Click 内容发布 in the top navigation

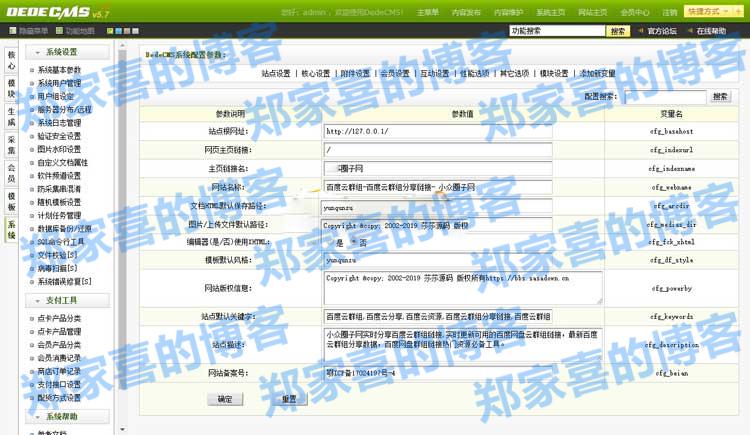coord(466,12)
